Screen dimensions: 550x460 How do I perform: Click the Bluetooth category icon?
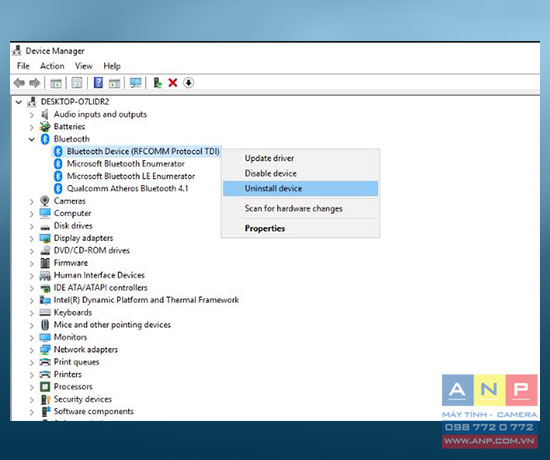[45, 139]
